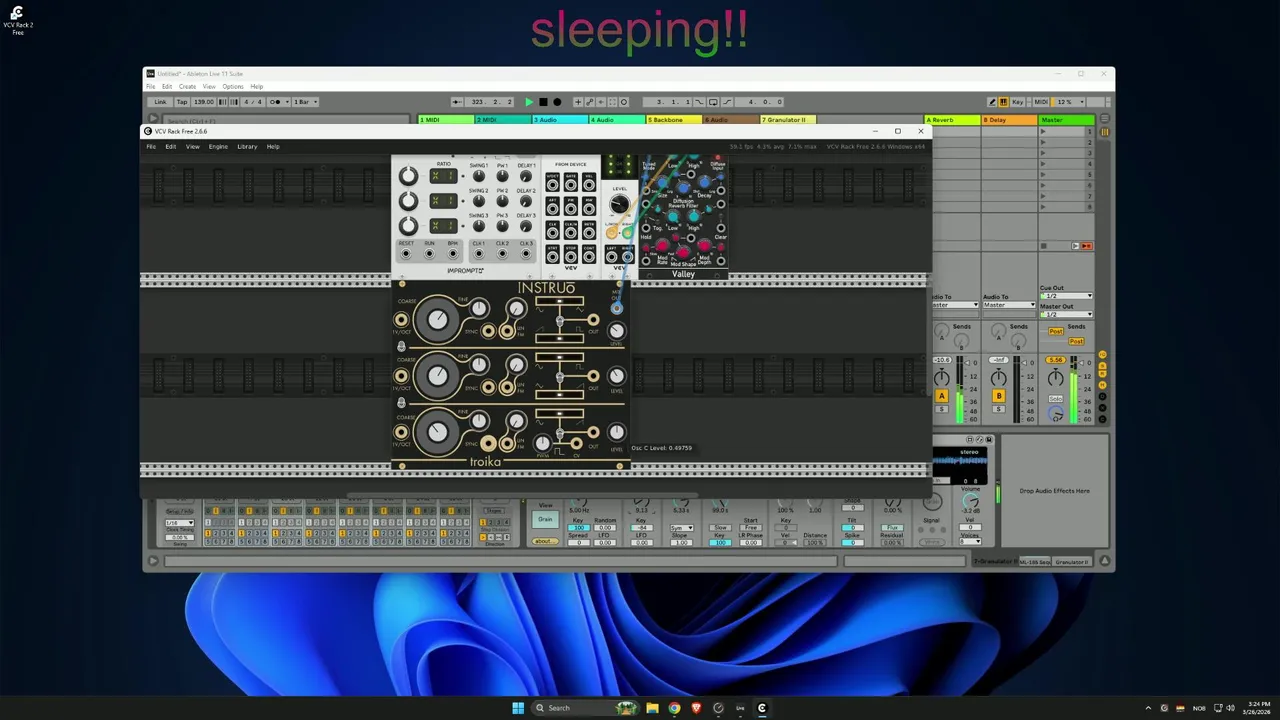Adjust the A Reverb track pan knob
Screen dimensions: 1280x720
(941, 377)
